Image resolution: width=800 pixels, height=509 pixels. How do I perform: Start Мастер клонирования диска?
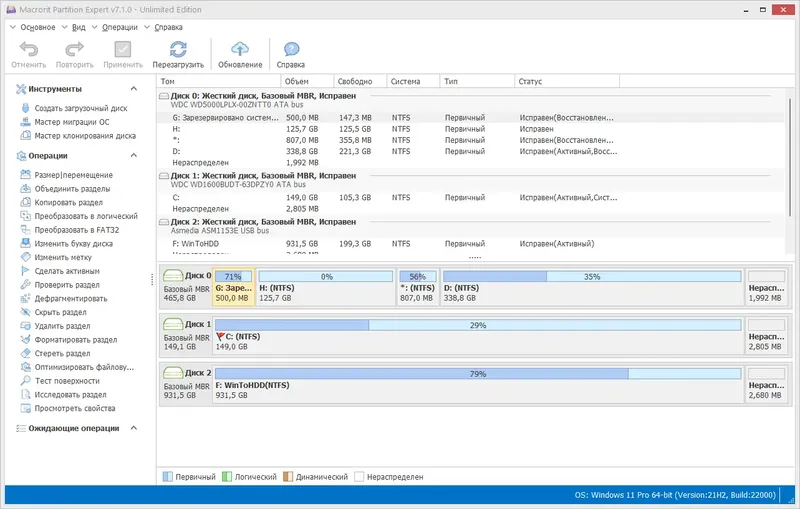pyautogui.click(x=85, y=135)
